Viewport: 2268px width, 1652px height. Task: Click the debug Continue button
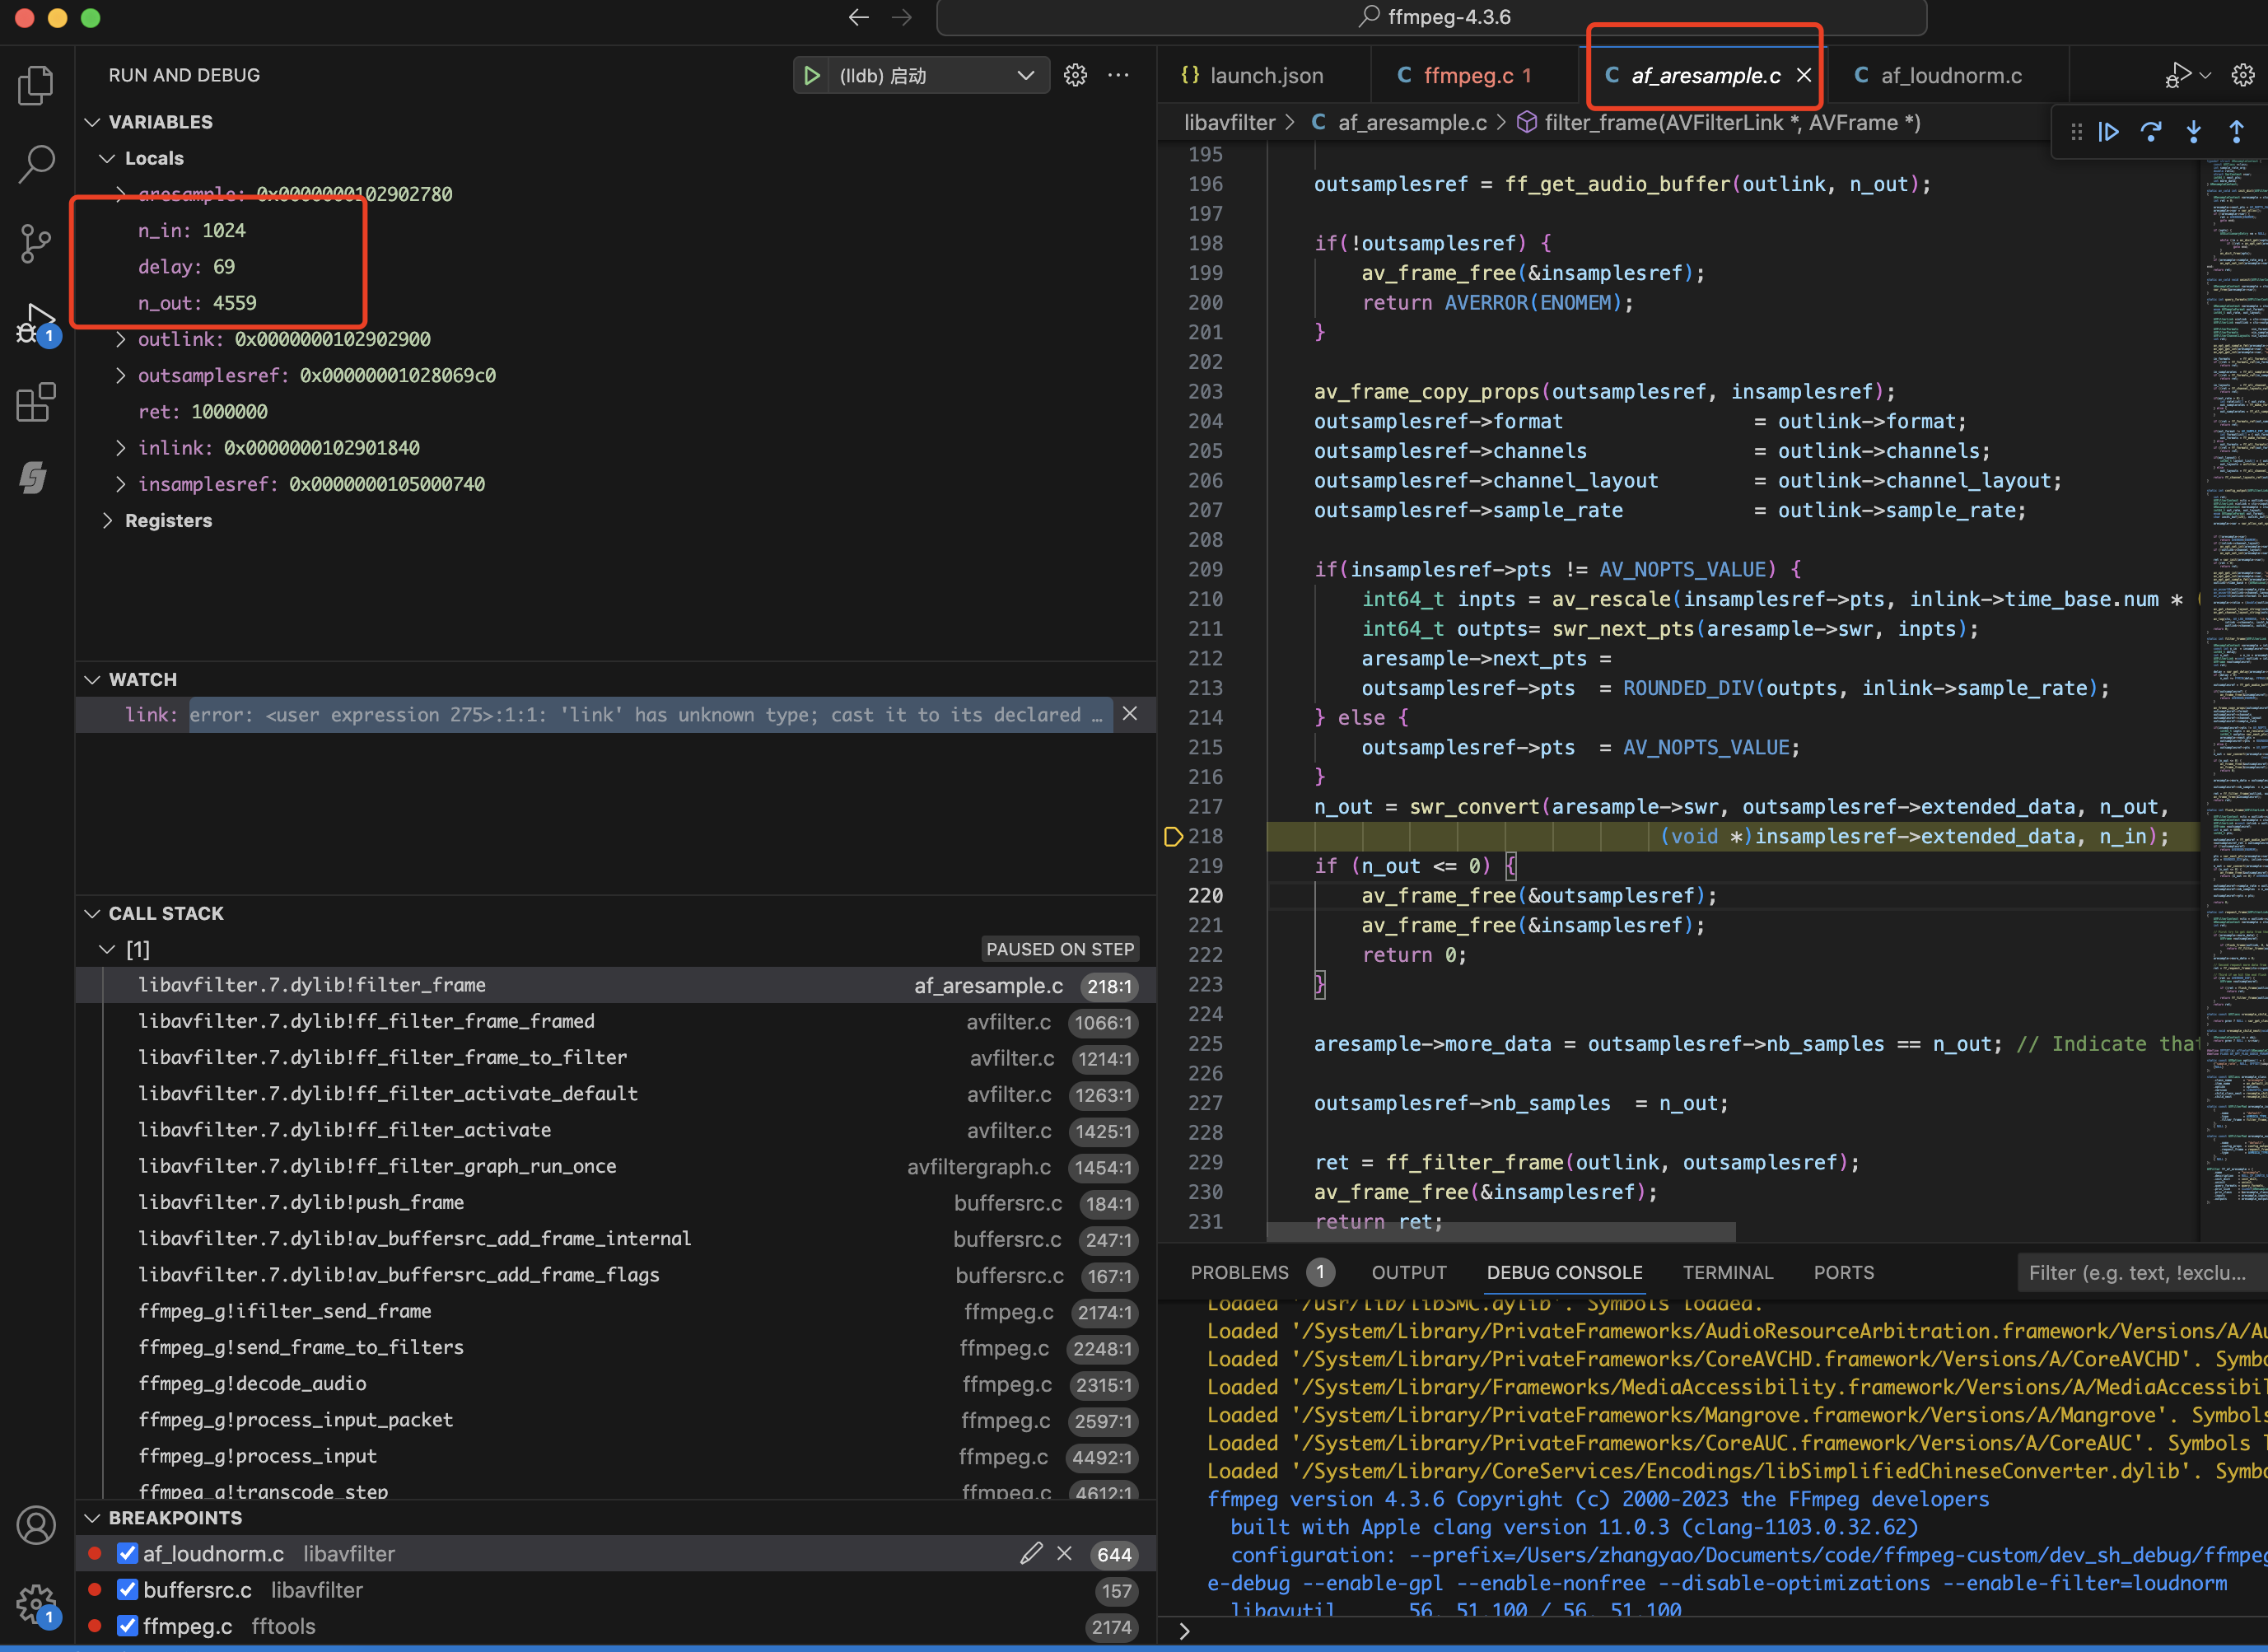pyautogui.click(x=2109, y=132)
